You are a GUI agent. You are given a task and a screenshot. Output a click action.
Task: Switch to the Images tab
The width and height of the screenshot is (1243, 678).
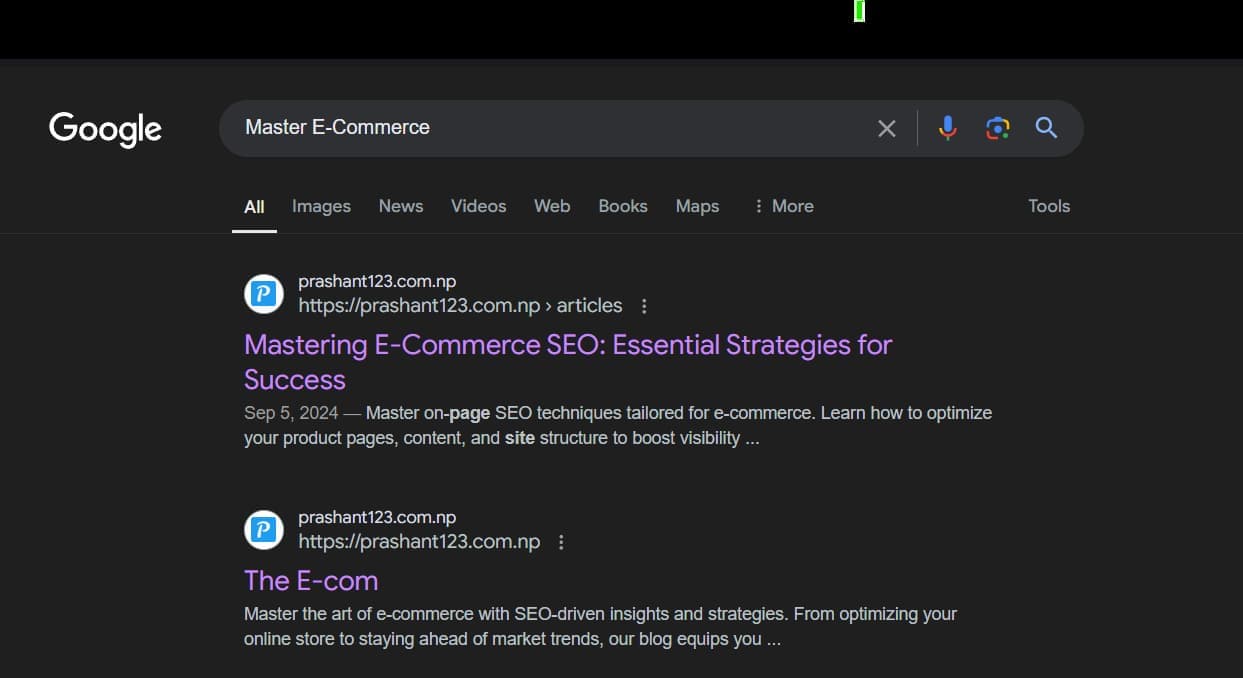coord(321,206)
